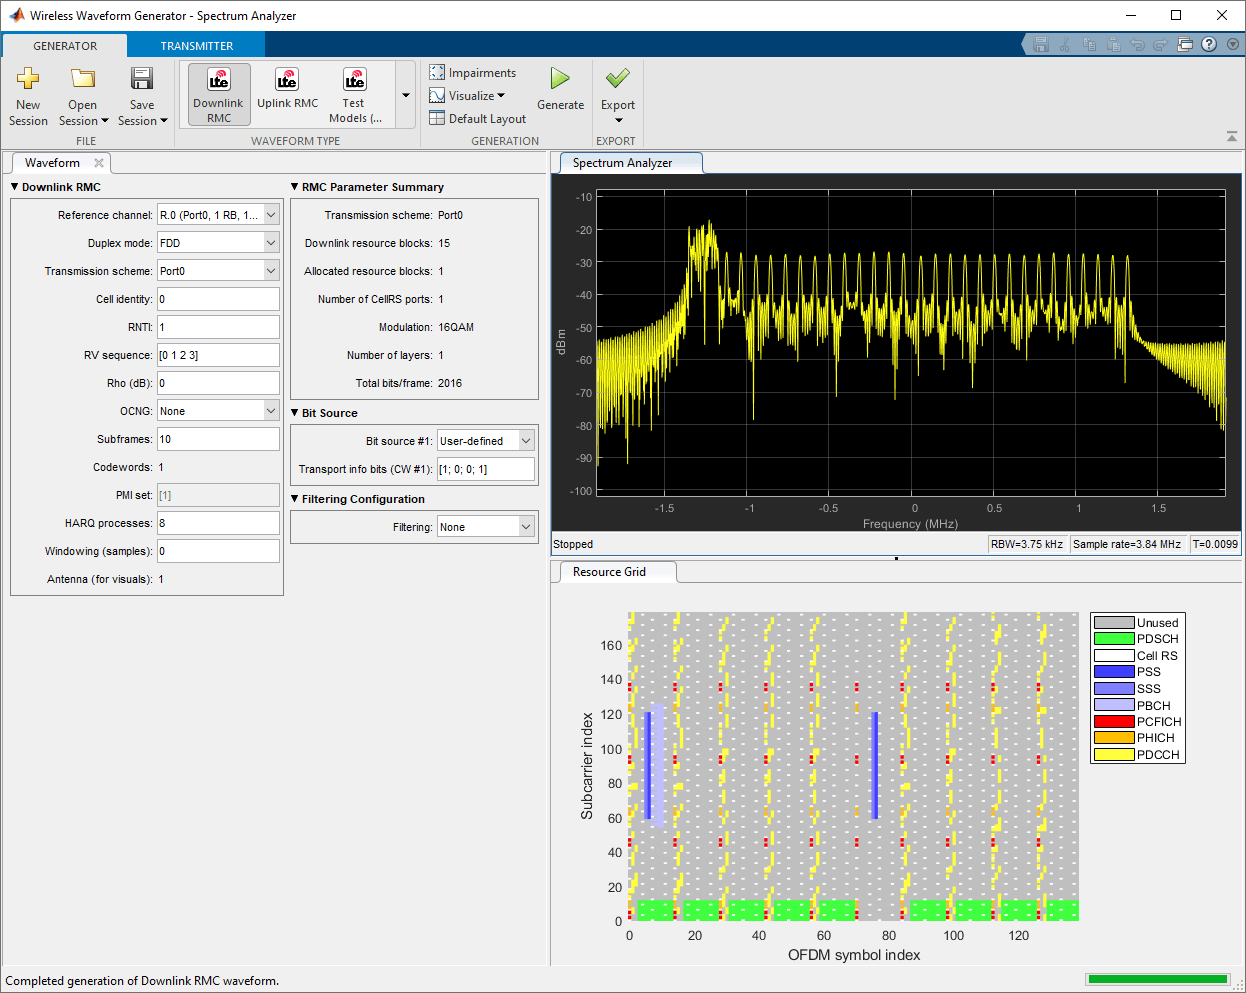1246x993 pixels.
Task: Open the help icon in the top-right corner
Action: pyautogui.click(x=1208, y=44)
